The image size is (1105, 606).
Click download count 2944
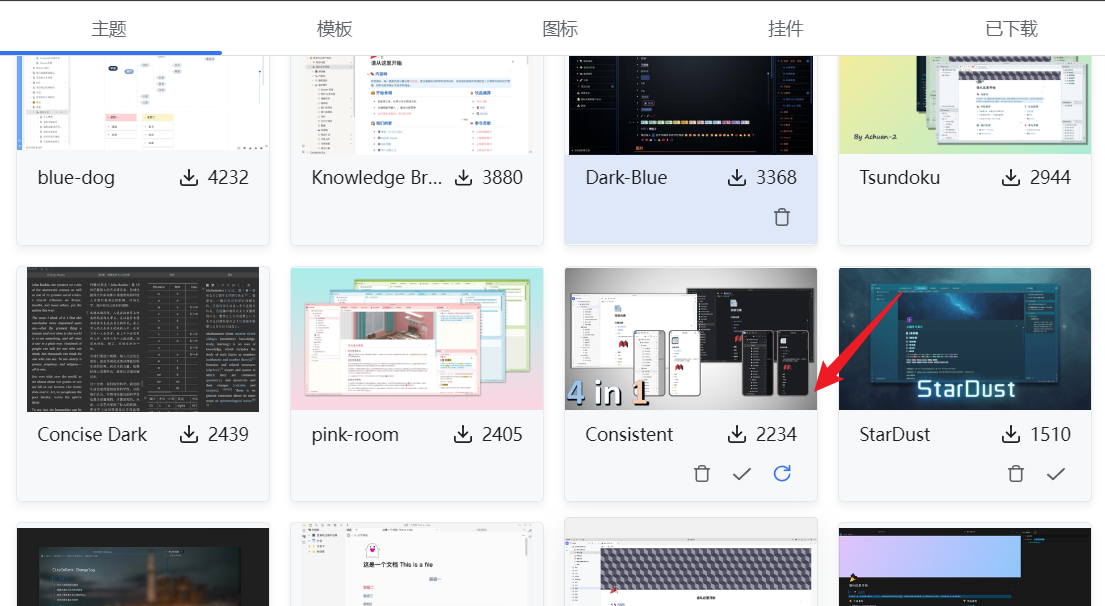tap(1050, 178)
